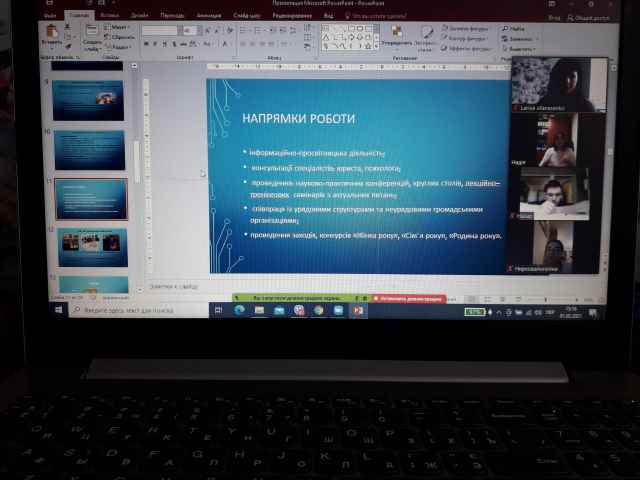Click the Reset (Сбросить) slide button

click(118, 37)
